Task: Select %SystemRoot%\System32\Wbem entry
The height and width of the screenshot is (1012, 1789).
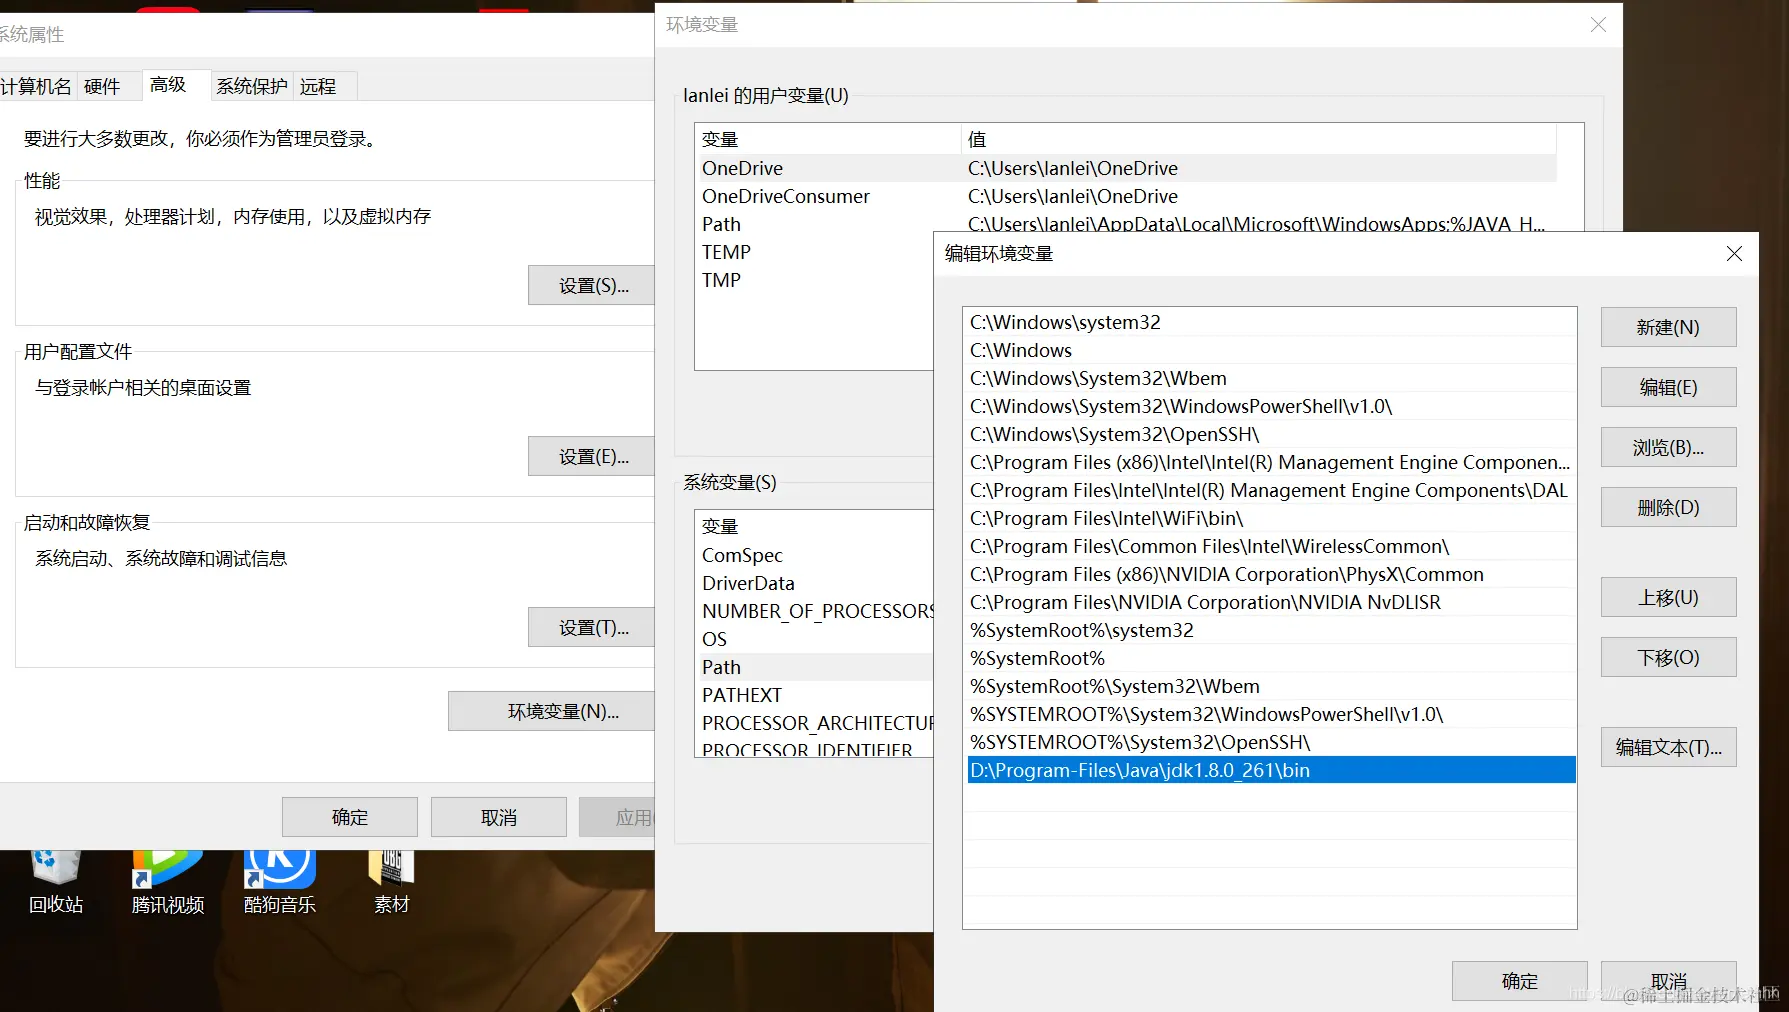Action: tap(1271, 686)
